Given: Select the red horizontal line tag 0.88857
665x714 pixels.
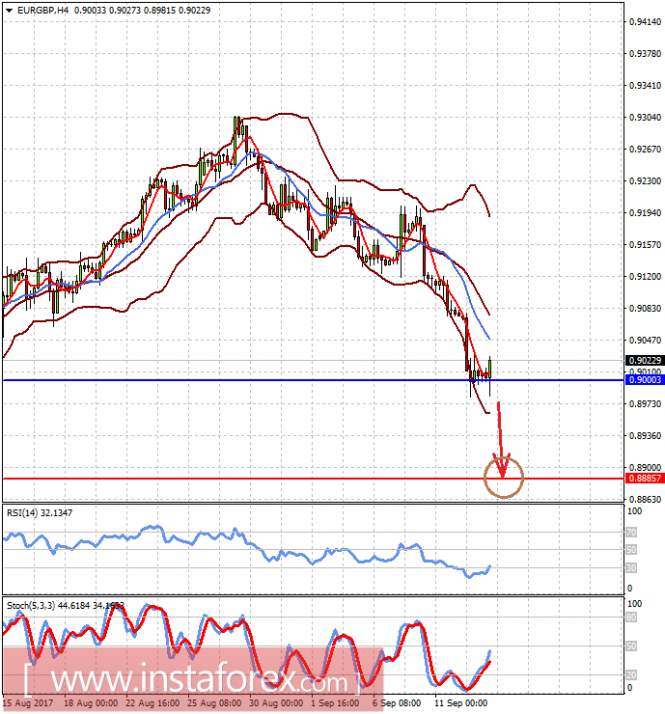Looking at the screenshot, I should pyautogui.click(x=645, y=478).
